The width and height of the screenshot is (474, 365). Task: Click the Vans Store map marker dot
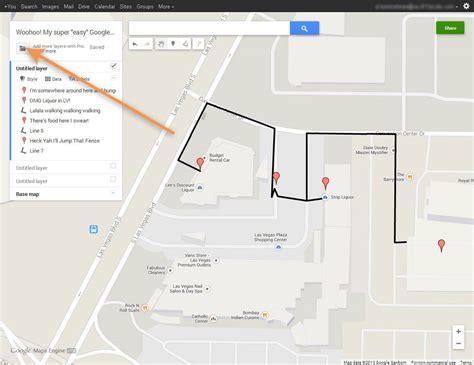[216, 260]
